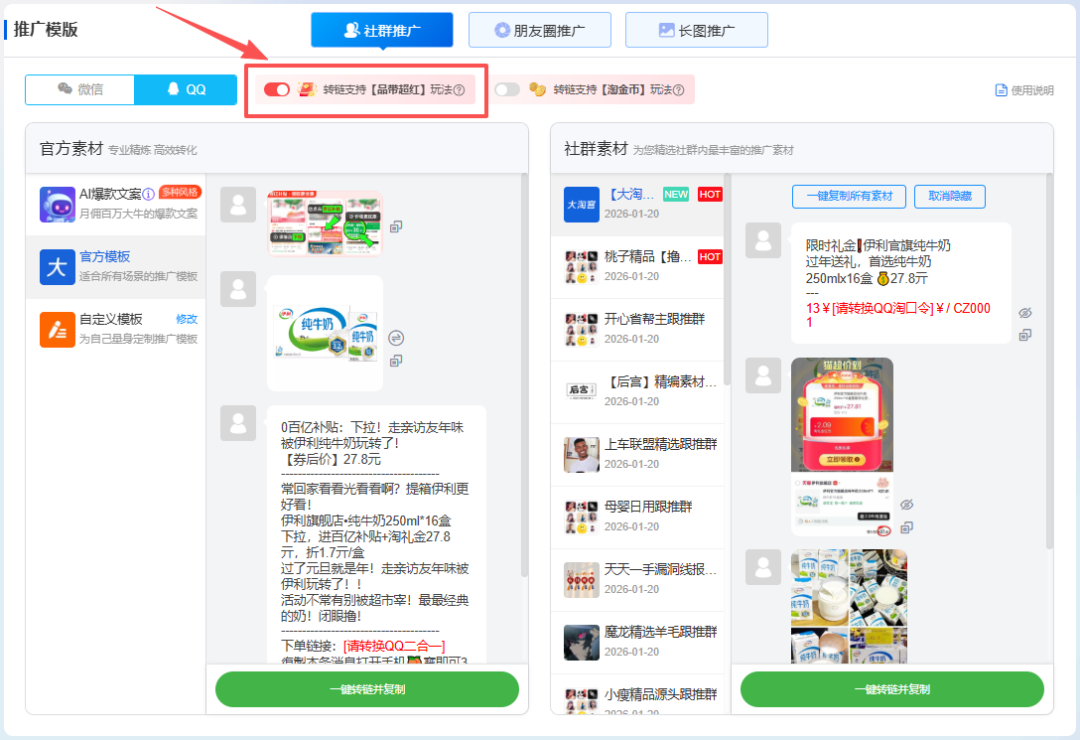Select 母婴日用跟推群 group
The height and width of the screenshot is (740, 1080).
tap(638, 517)
